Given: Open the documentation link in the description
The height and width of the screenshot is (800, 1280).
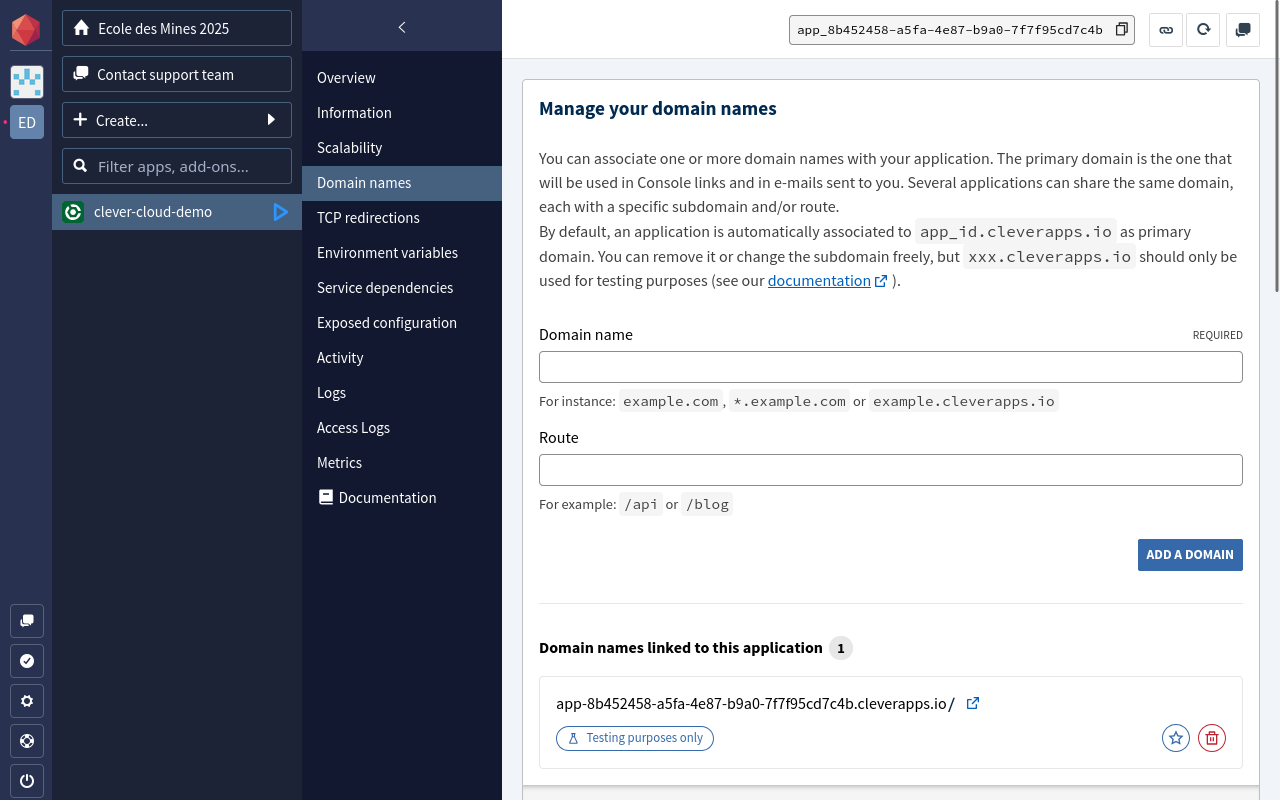Looking at the screenshot, I should (x=820, y=280).
